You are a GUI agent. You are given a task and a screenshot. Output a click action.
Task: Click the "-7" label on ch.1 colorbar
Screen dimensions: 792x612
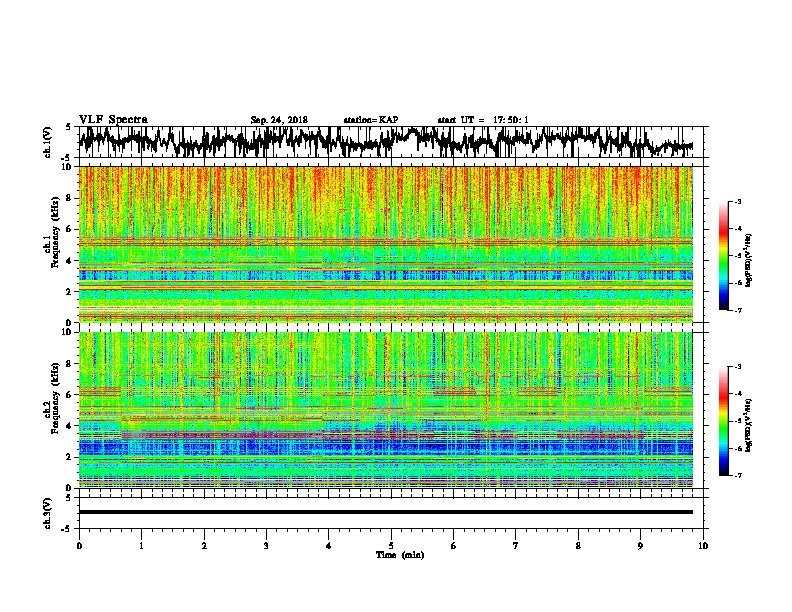pos(737,310)
